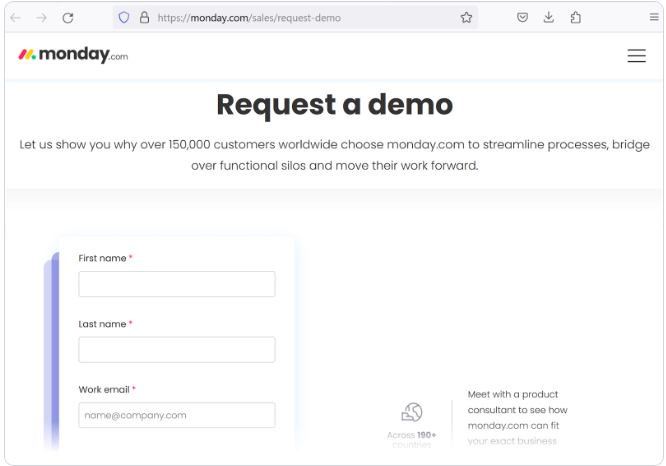Open Firefox application menu
The height and width of the screenshot is (466, 666).
(654, 17)
